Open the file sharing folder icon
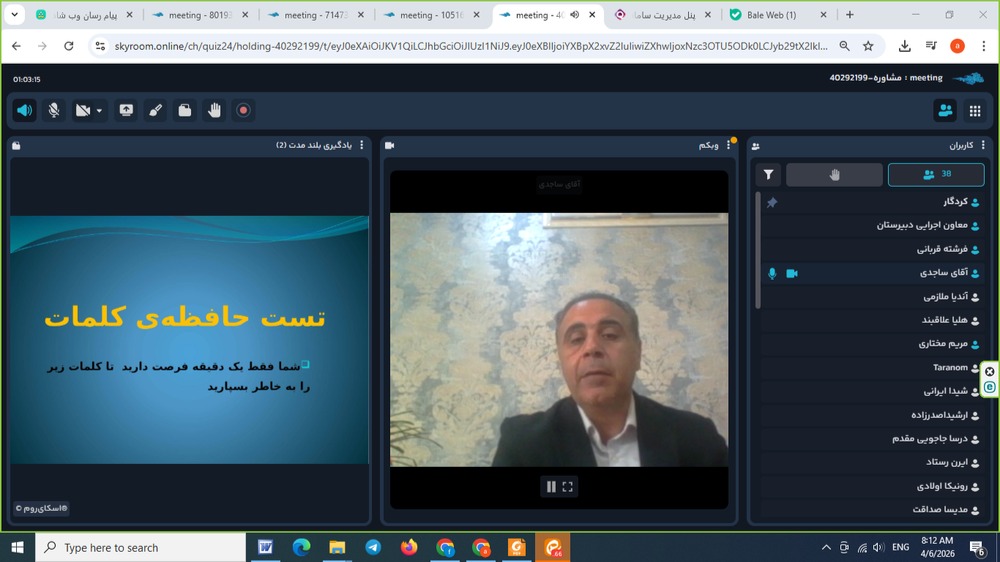The image size is (1000, 562). (x=185, y=110)
